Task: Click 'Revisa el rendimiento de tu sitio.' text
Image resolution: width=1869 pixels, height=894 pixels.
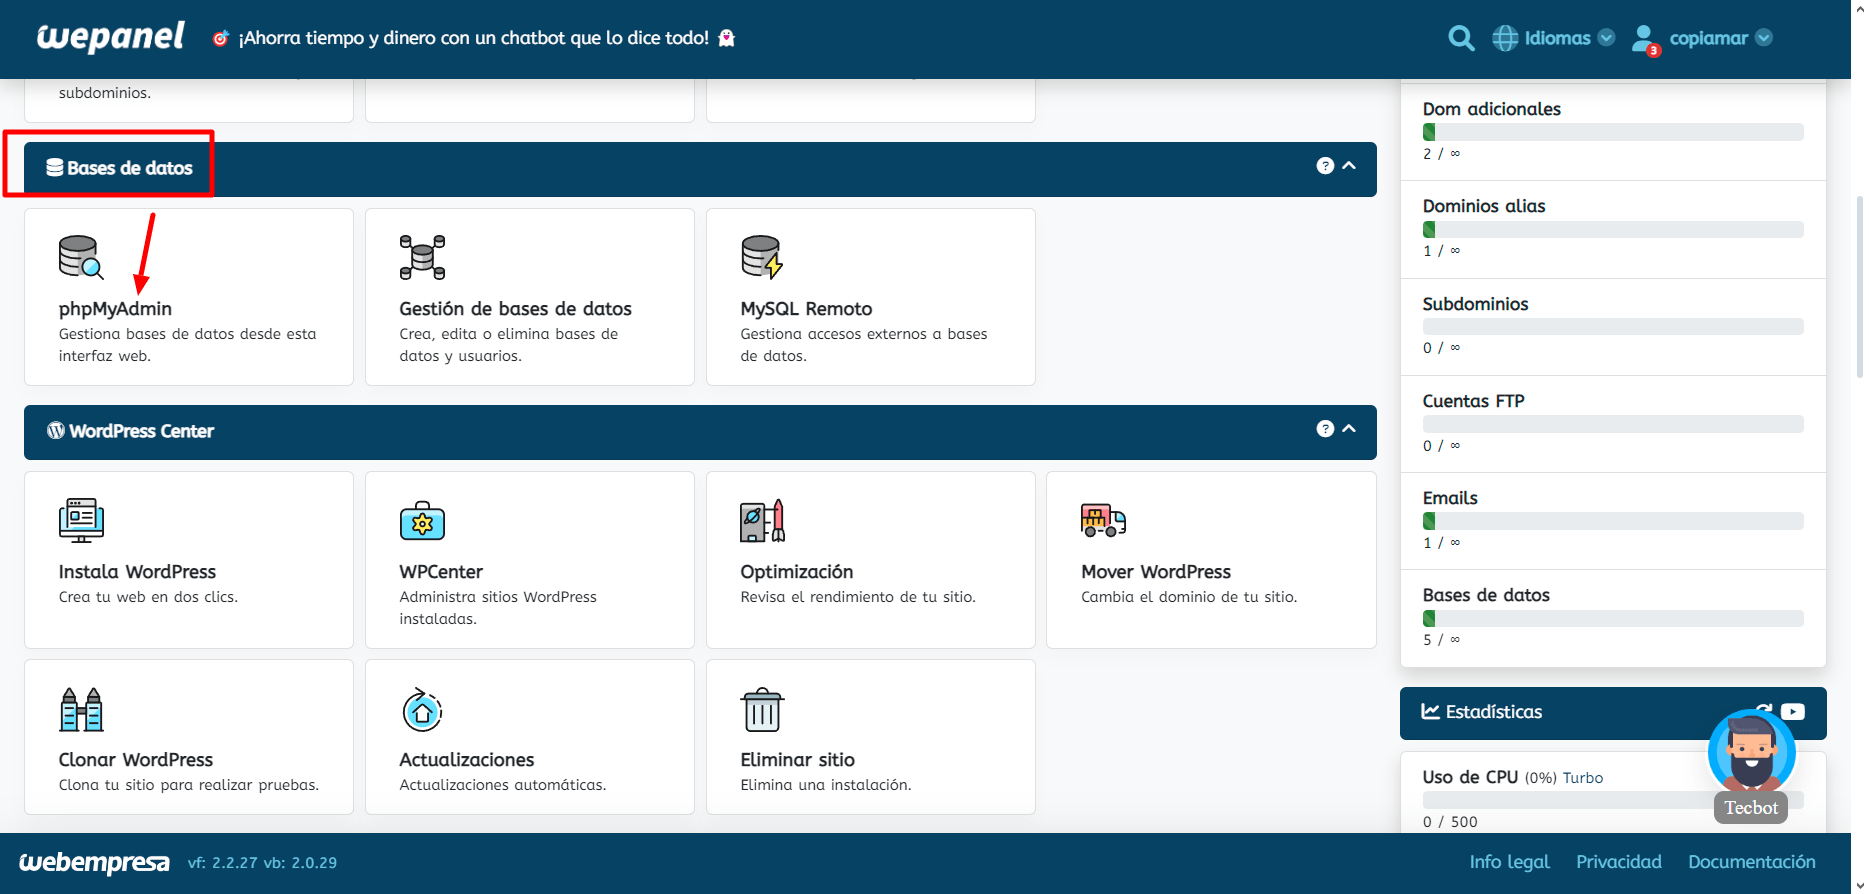Action: click(858, 597)
